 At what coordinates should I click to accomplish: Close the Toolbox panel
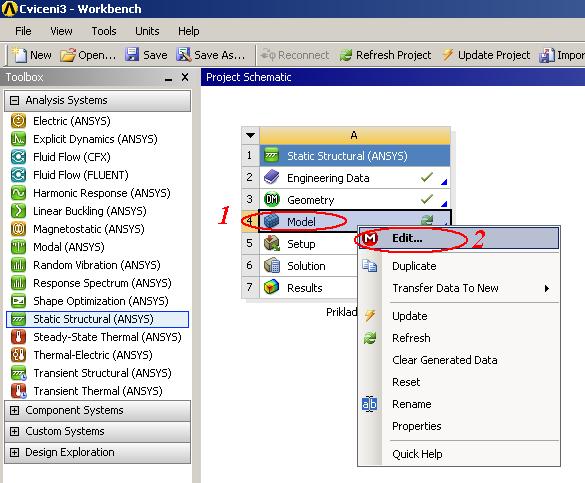click(185, 77)
